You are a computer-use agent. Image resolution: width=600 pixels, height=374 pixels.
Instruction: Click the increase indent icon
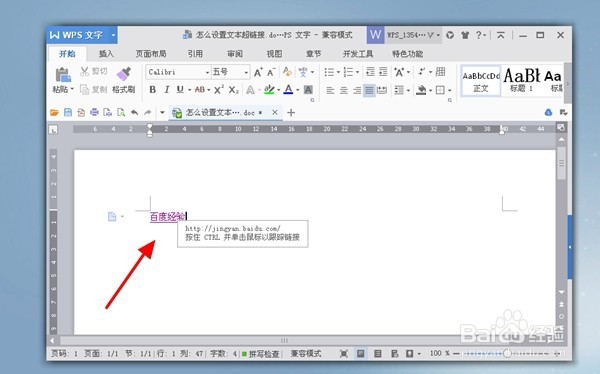coord(383,72)
